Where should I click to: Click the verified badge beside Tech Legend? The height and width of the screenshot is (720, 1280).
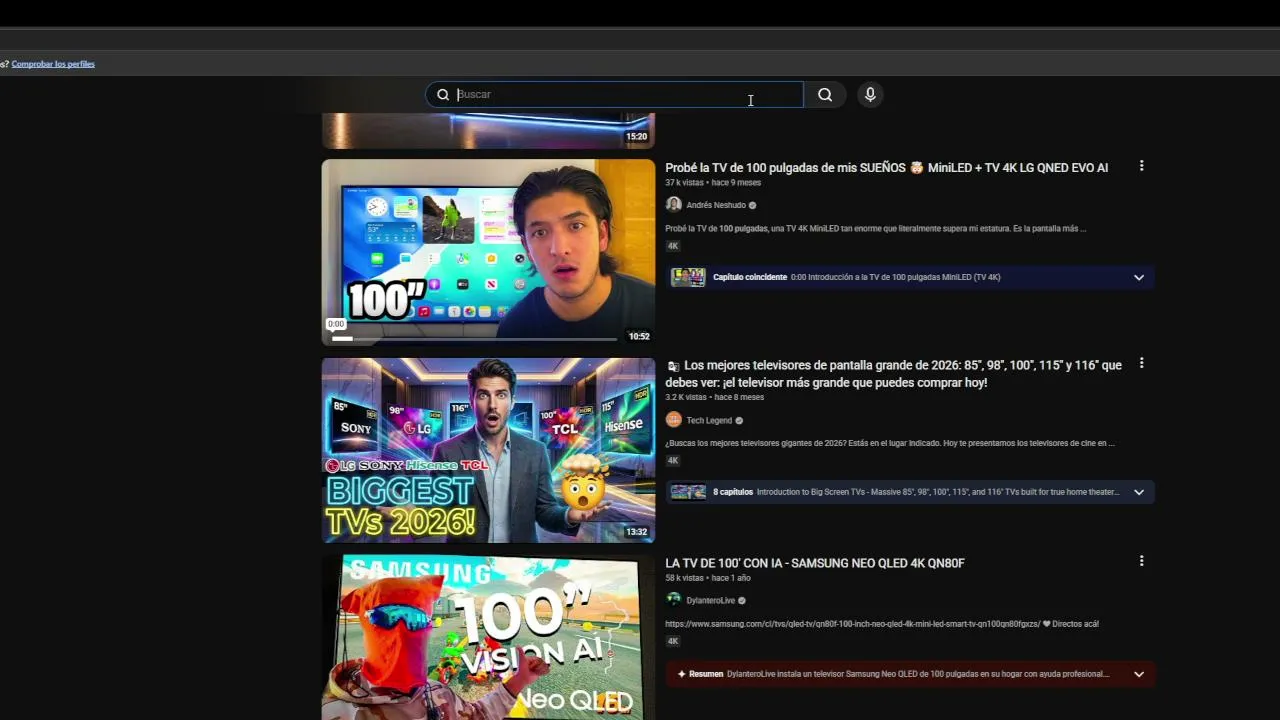coord(740,421)
